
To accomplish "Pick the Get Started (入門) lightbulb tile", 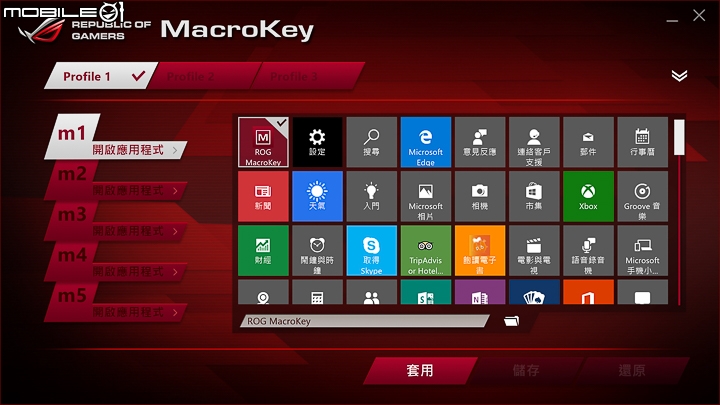I will [x=371, y=196].
